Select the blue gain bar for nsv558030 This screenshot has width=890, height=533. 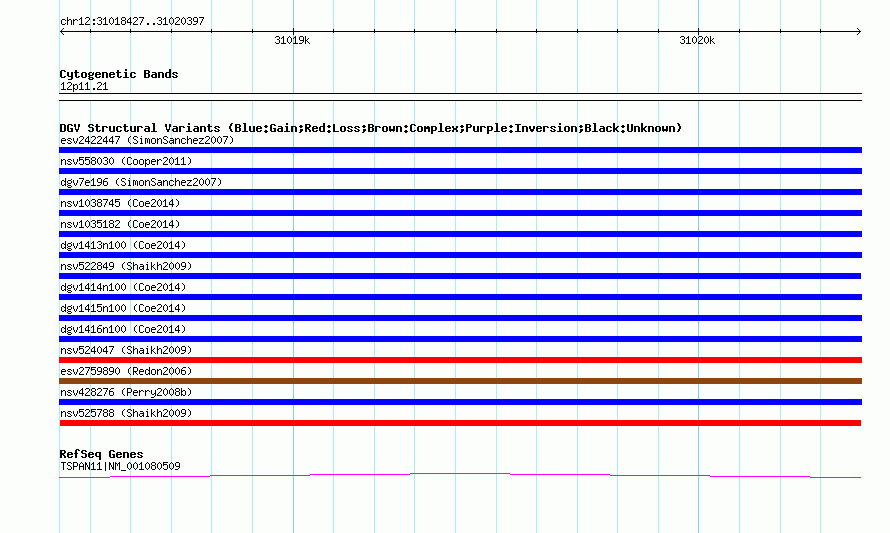click(460, 171)
